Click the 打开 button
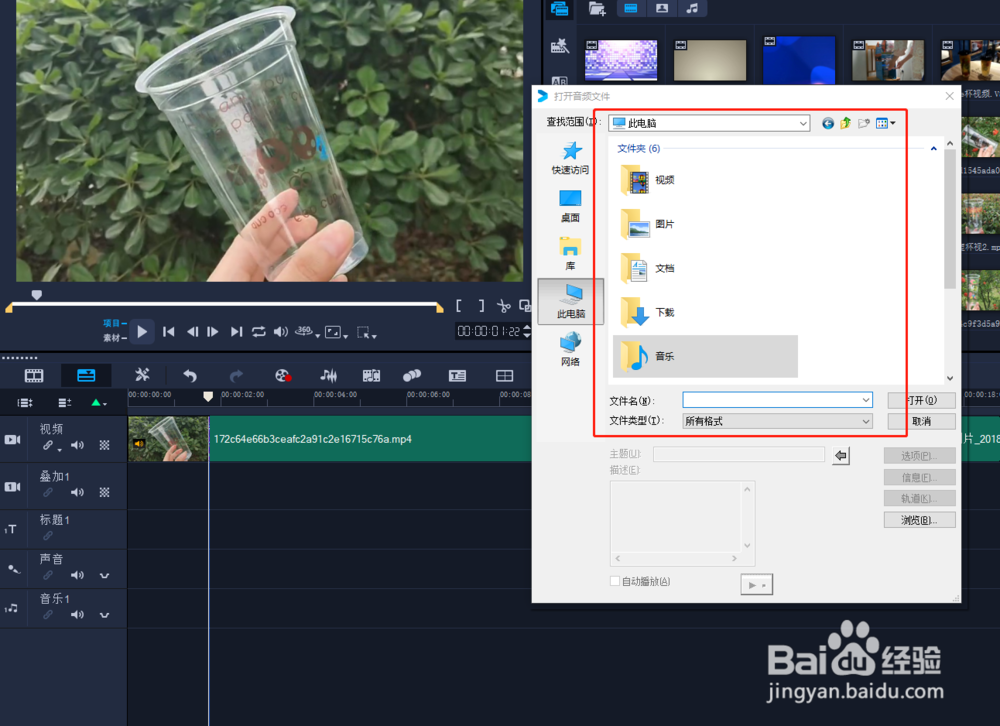The image size is (1000, 726). coord(922,400)
